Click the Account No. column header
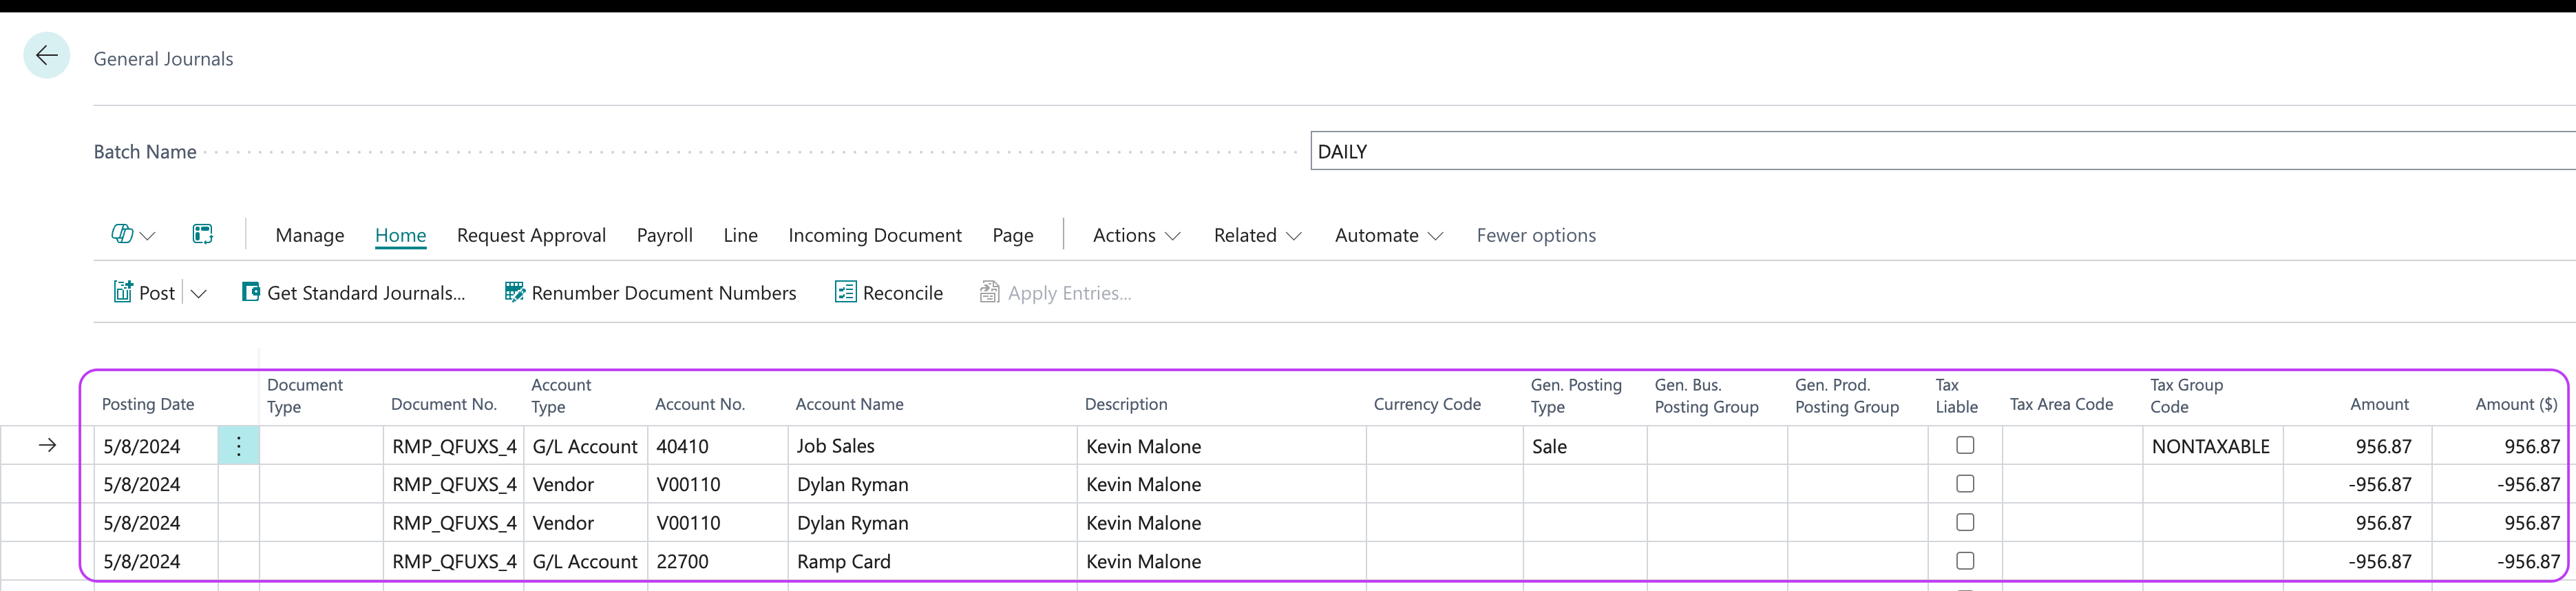This screenshot has width=2576, height=591. point(700,404)
